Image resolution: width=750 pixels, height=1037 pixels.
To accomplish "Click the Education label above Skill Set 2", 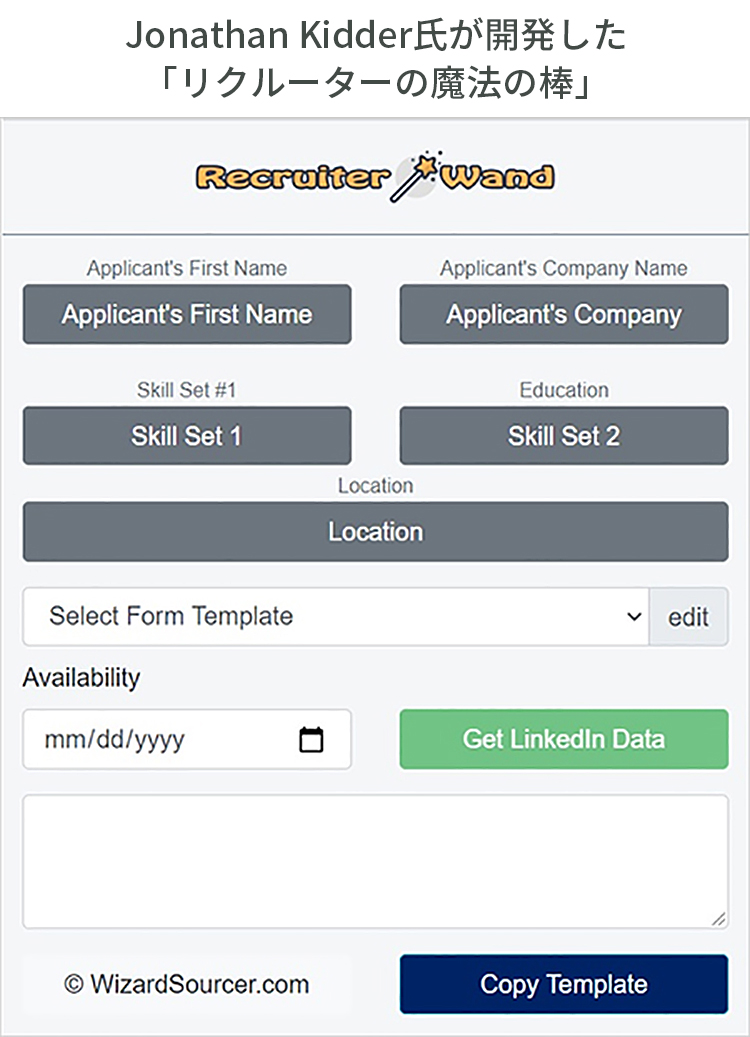I will [564, 390].
